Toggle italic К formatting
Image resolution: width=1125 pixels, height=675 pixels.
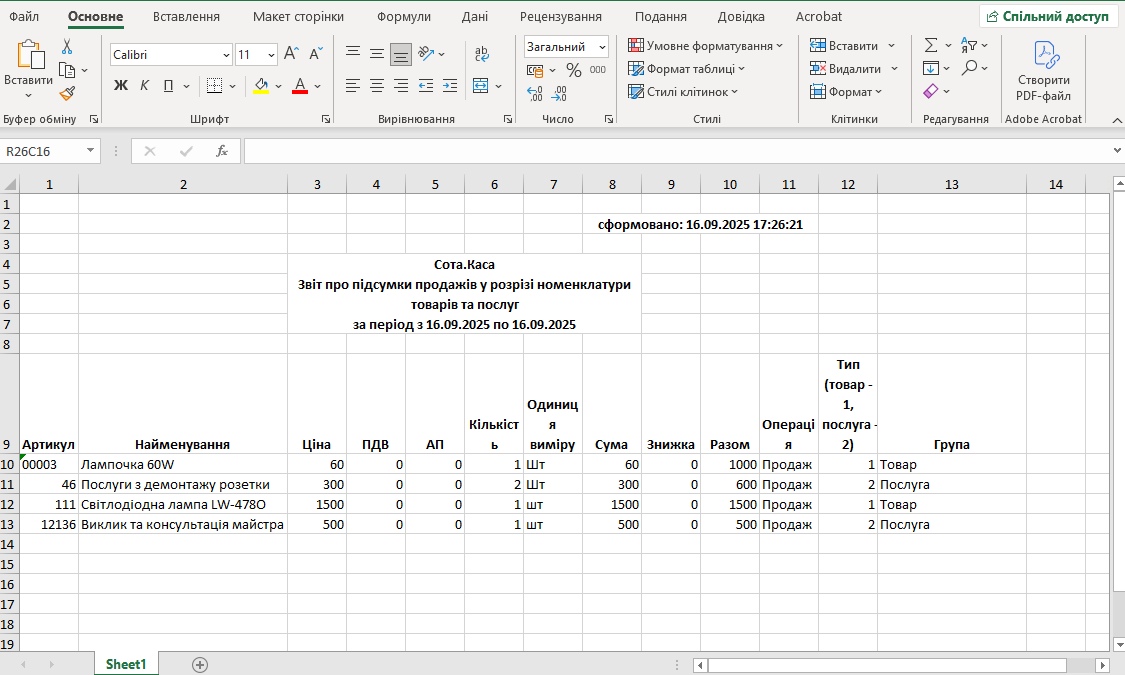pos(145,86)
